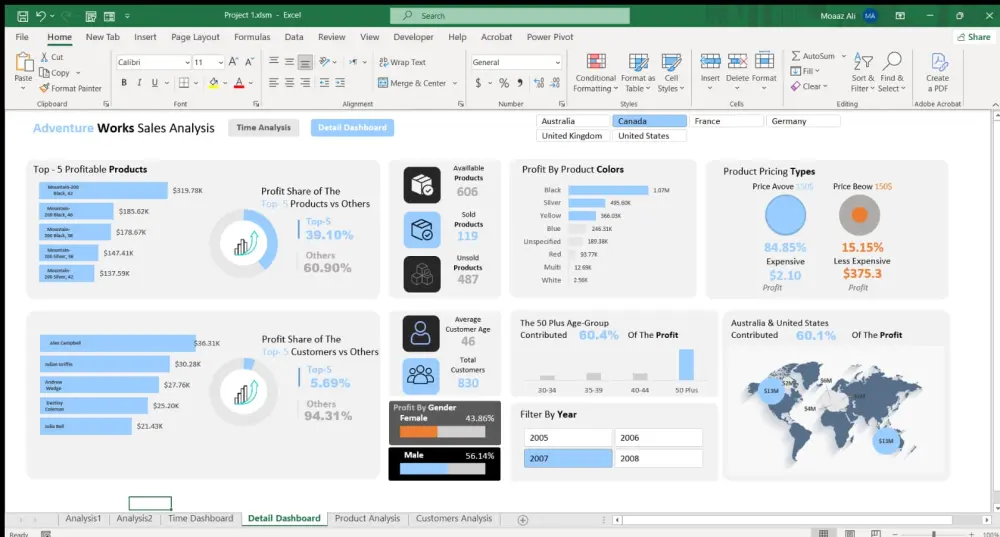The width and height of the screenshot is (1000, 537).
Task: Select year 2005 in Filter By Year
Action: pyautogui.click(x=568, y=438)
